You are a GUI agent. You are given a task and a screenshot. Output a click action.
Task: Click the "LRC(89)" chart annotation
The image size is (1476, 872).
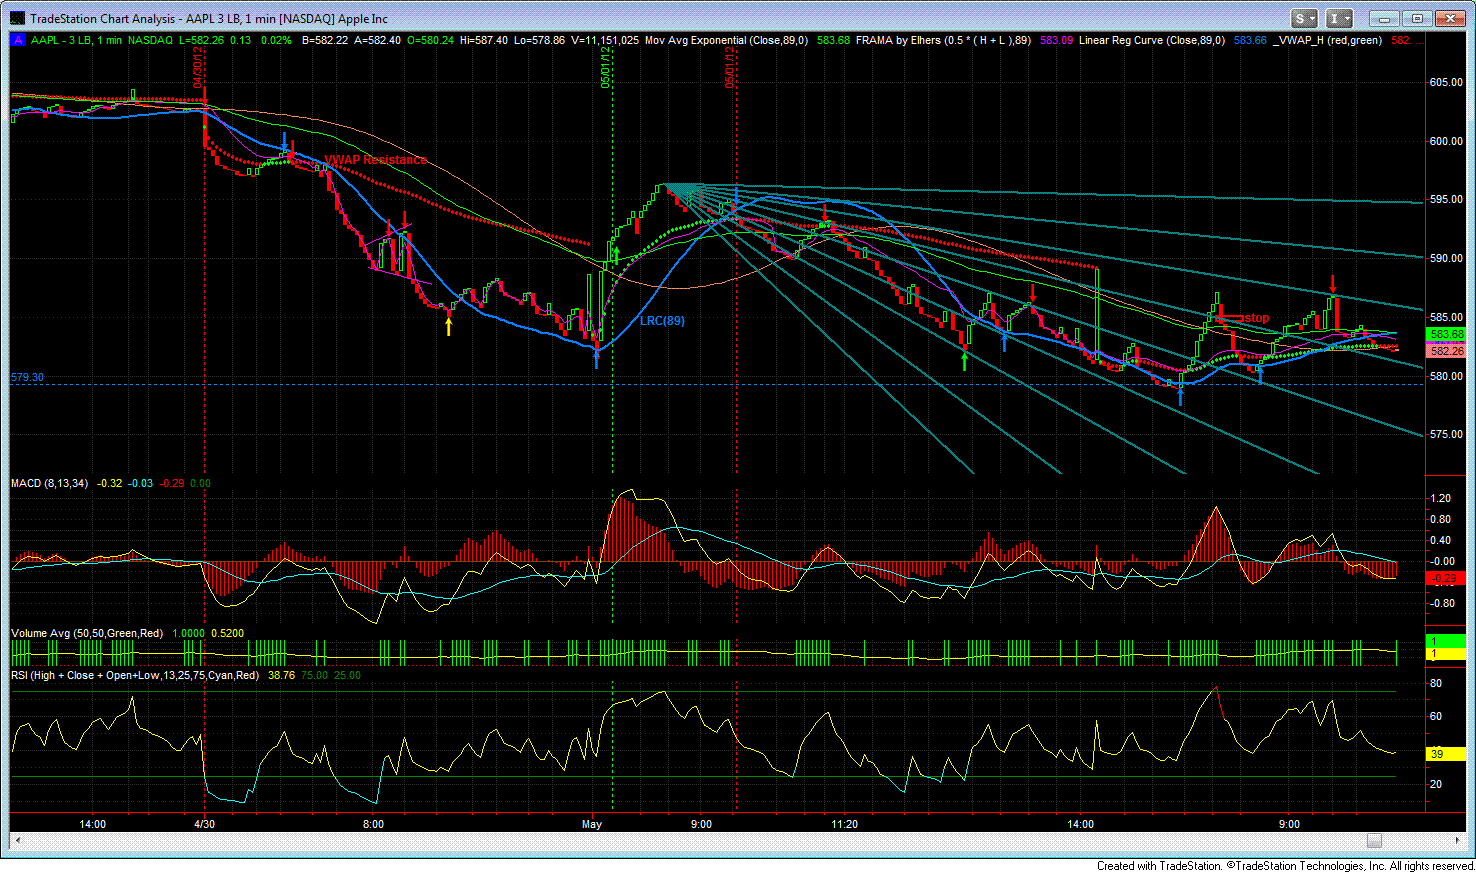(x=662, y=321)
